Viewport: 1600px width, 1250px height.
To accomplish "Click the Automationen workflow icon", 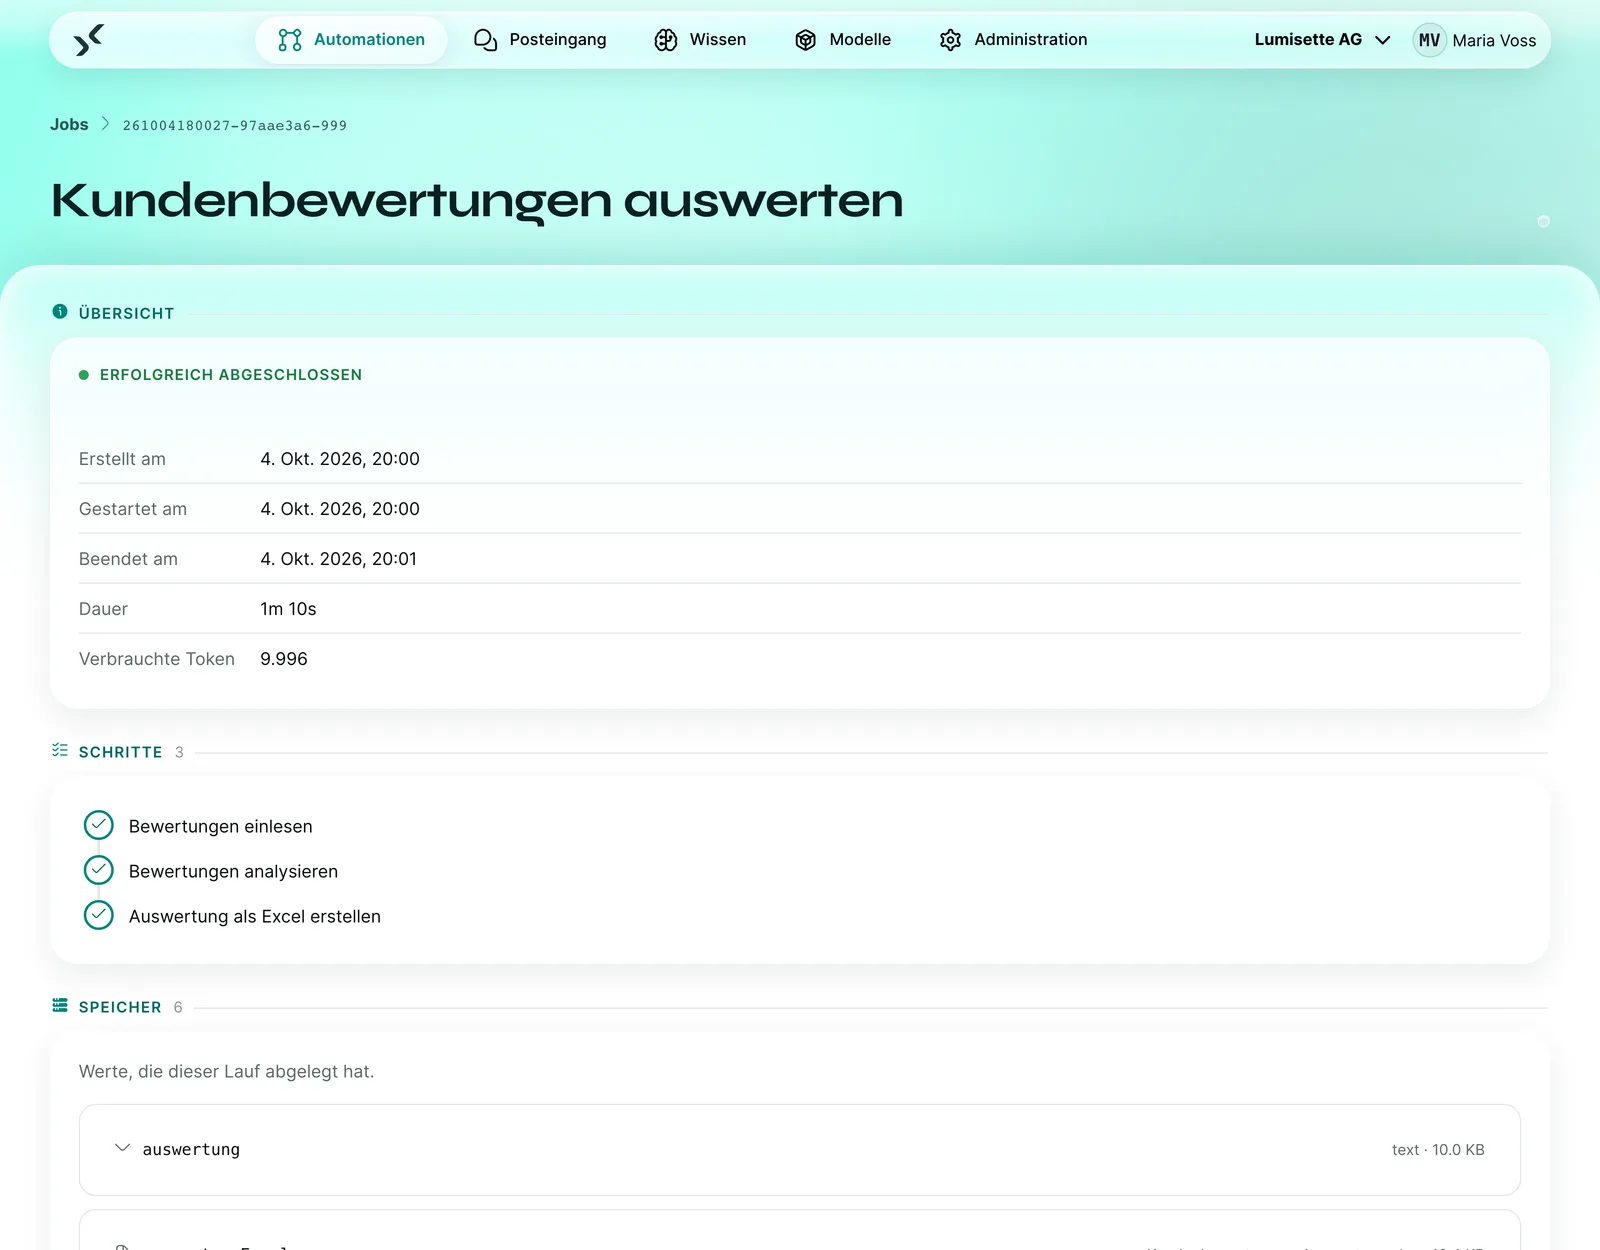I will tap(290, 40).
